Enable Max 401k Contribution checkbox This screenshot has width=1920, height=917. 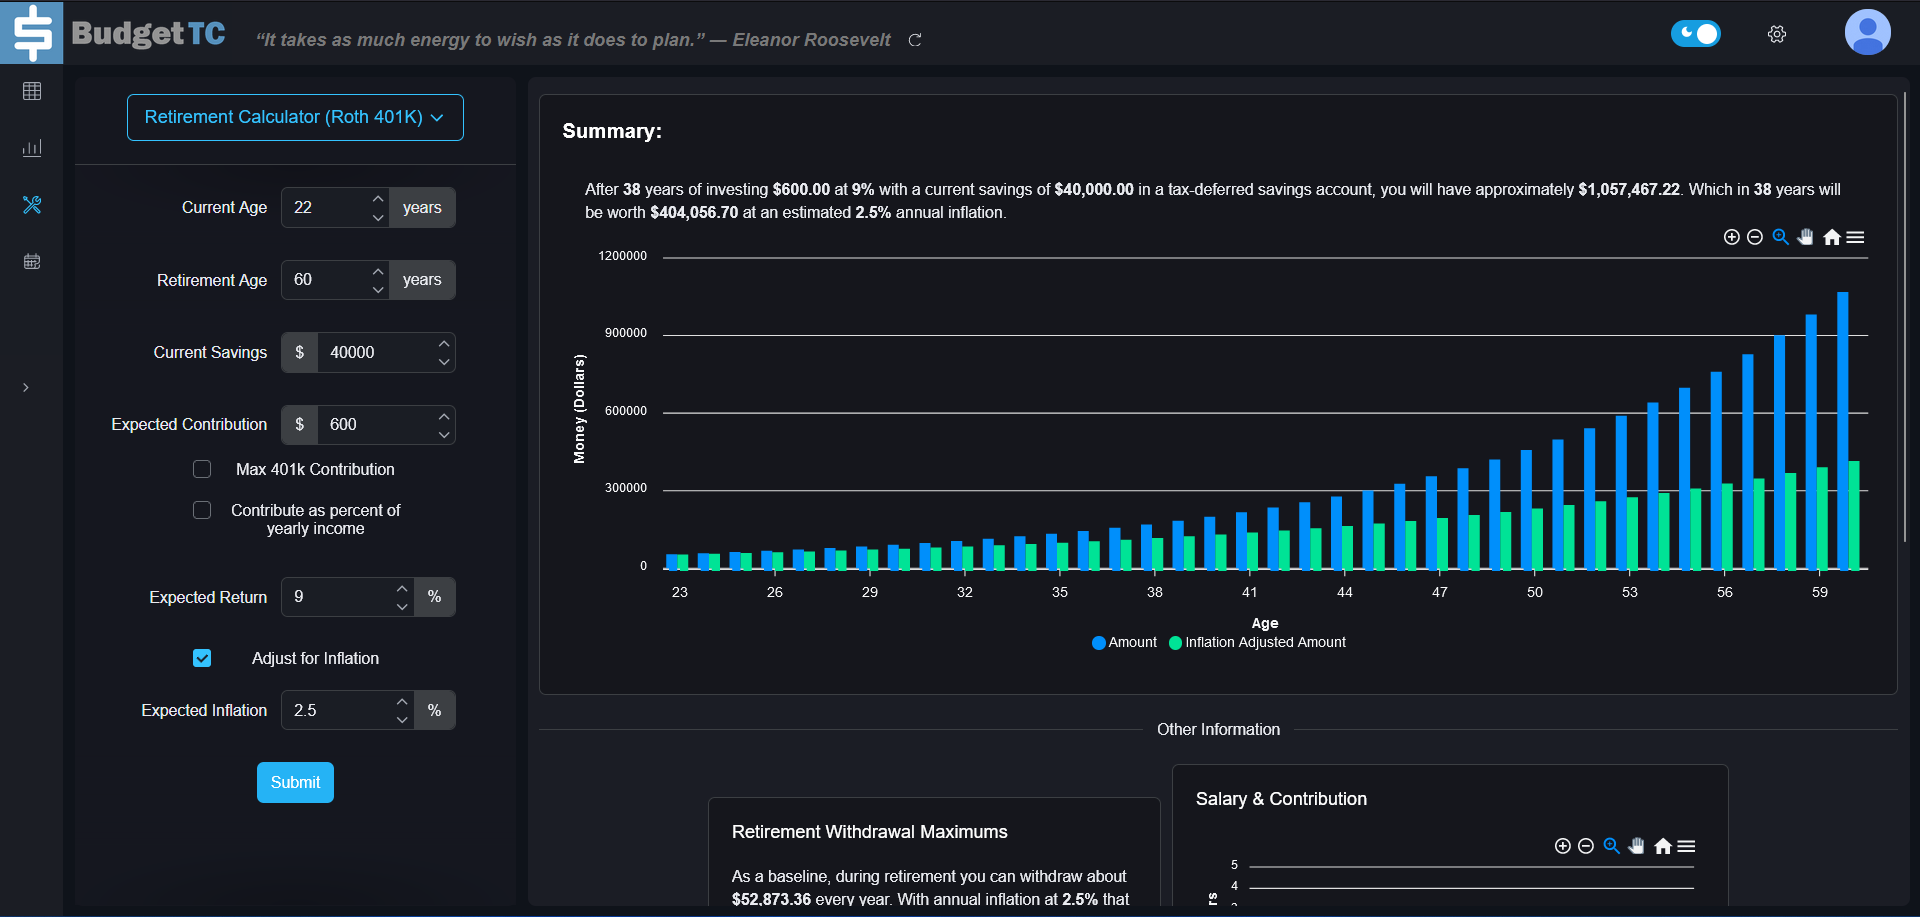[x=202, y=469]
